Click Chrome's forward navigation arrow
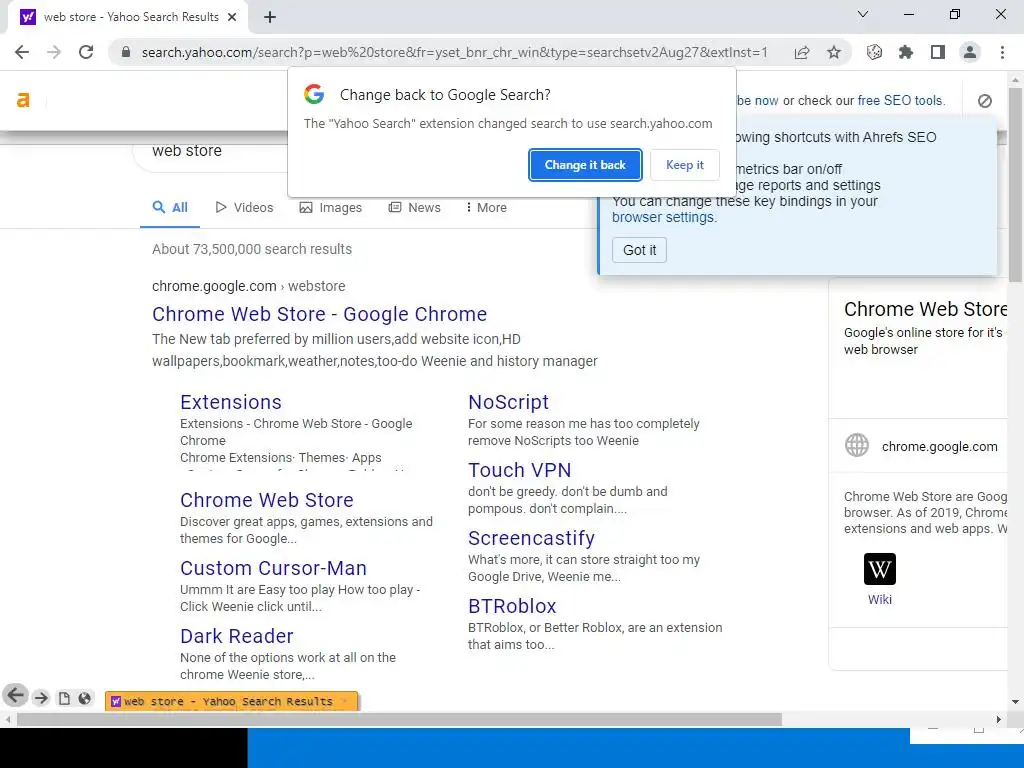 [54, 52]
